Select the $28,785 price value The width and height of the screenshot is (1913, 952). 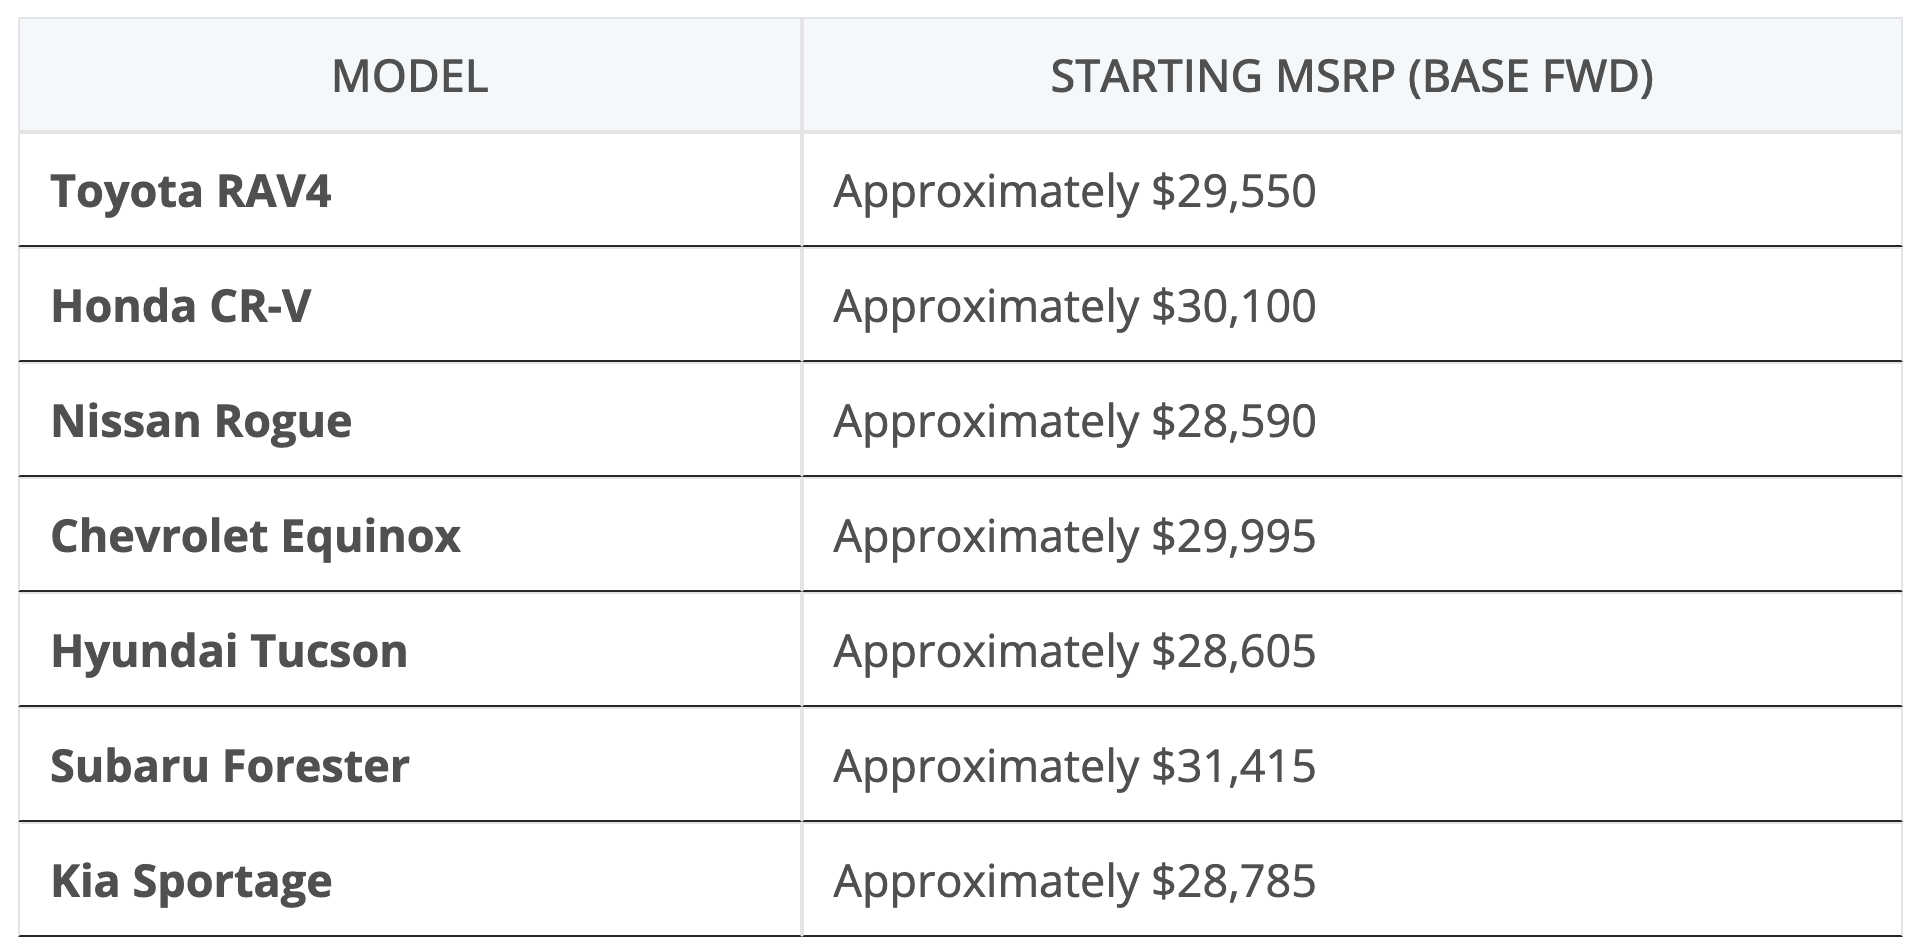pyautogui.click(x=1233, y=881)
